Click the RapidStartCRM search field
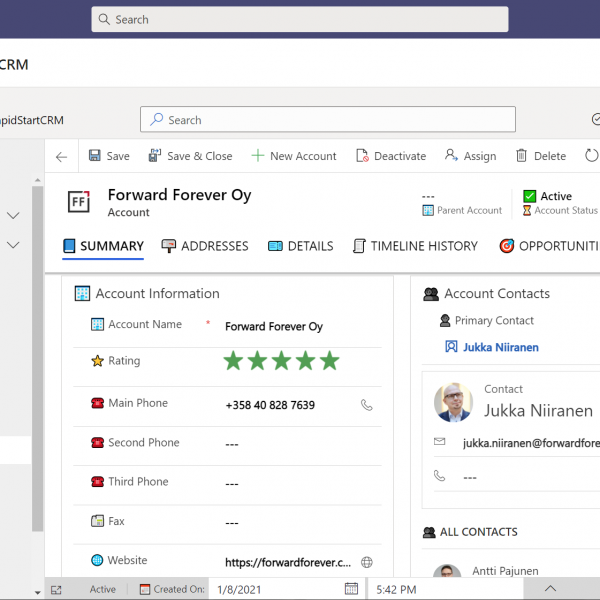600x600 pixels. [328, 119]
